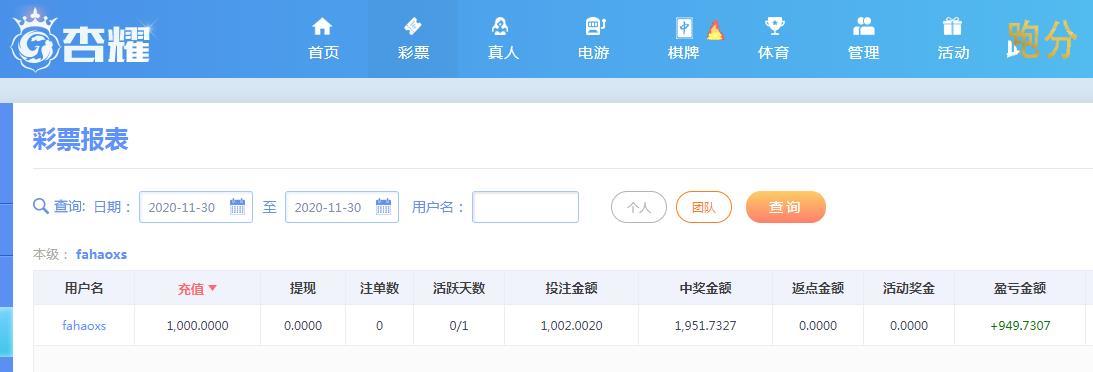Select the 团队 filter option
The height and width of the screenshot is (372, 1093).
703,207
